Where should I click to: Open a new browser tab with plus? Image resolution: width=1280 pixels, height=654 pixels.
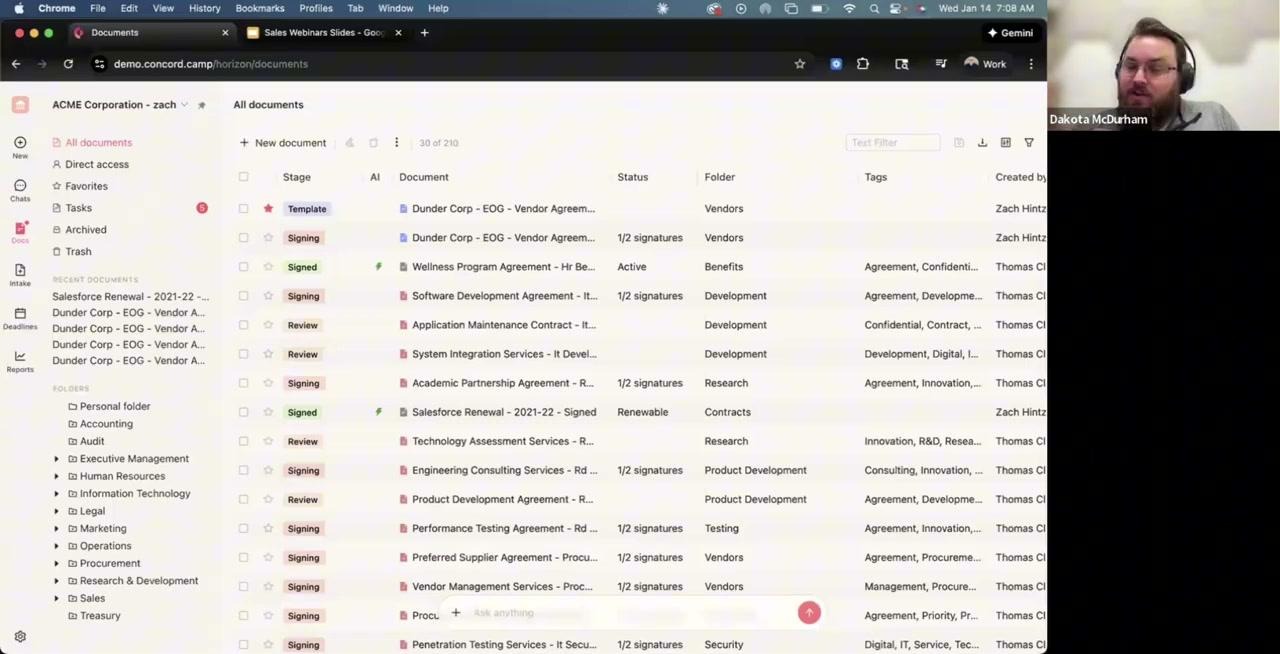(x=424, y=33)
